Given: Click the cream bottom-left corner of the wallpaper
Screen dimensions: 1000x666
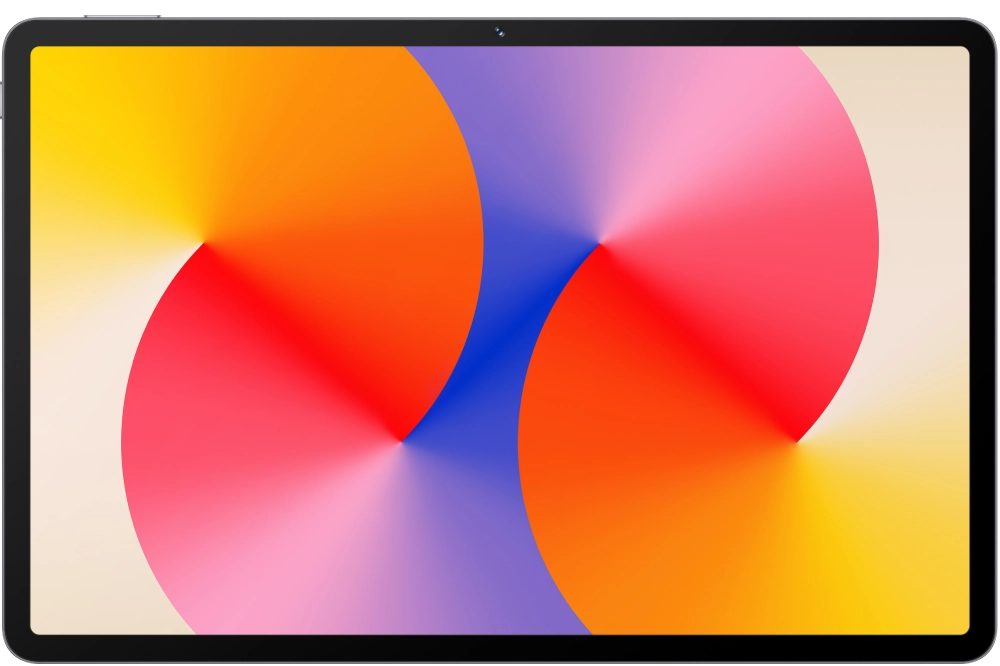Looking at the screenshot, I should (x=60, y=600).
